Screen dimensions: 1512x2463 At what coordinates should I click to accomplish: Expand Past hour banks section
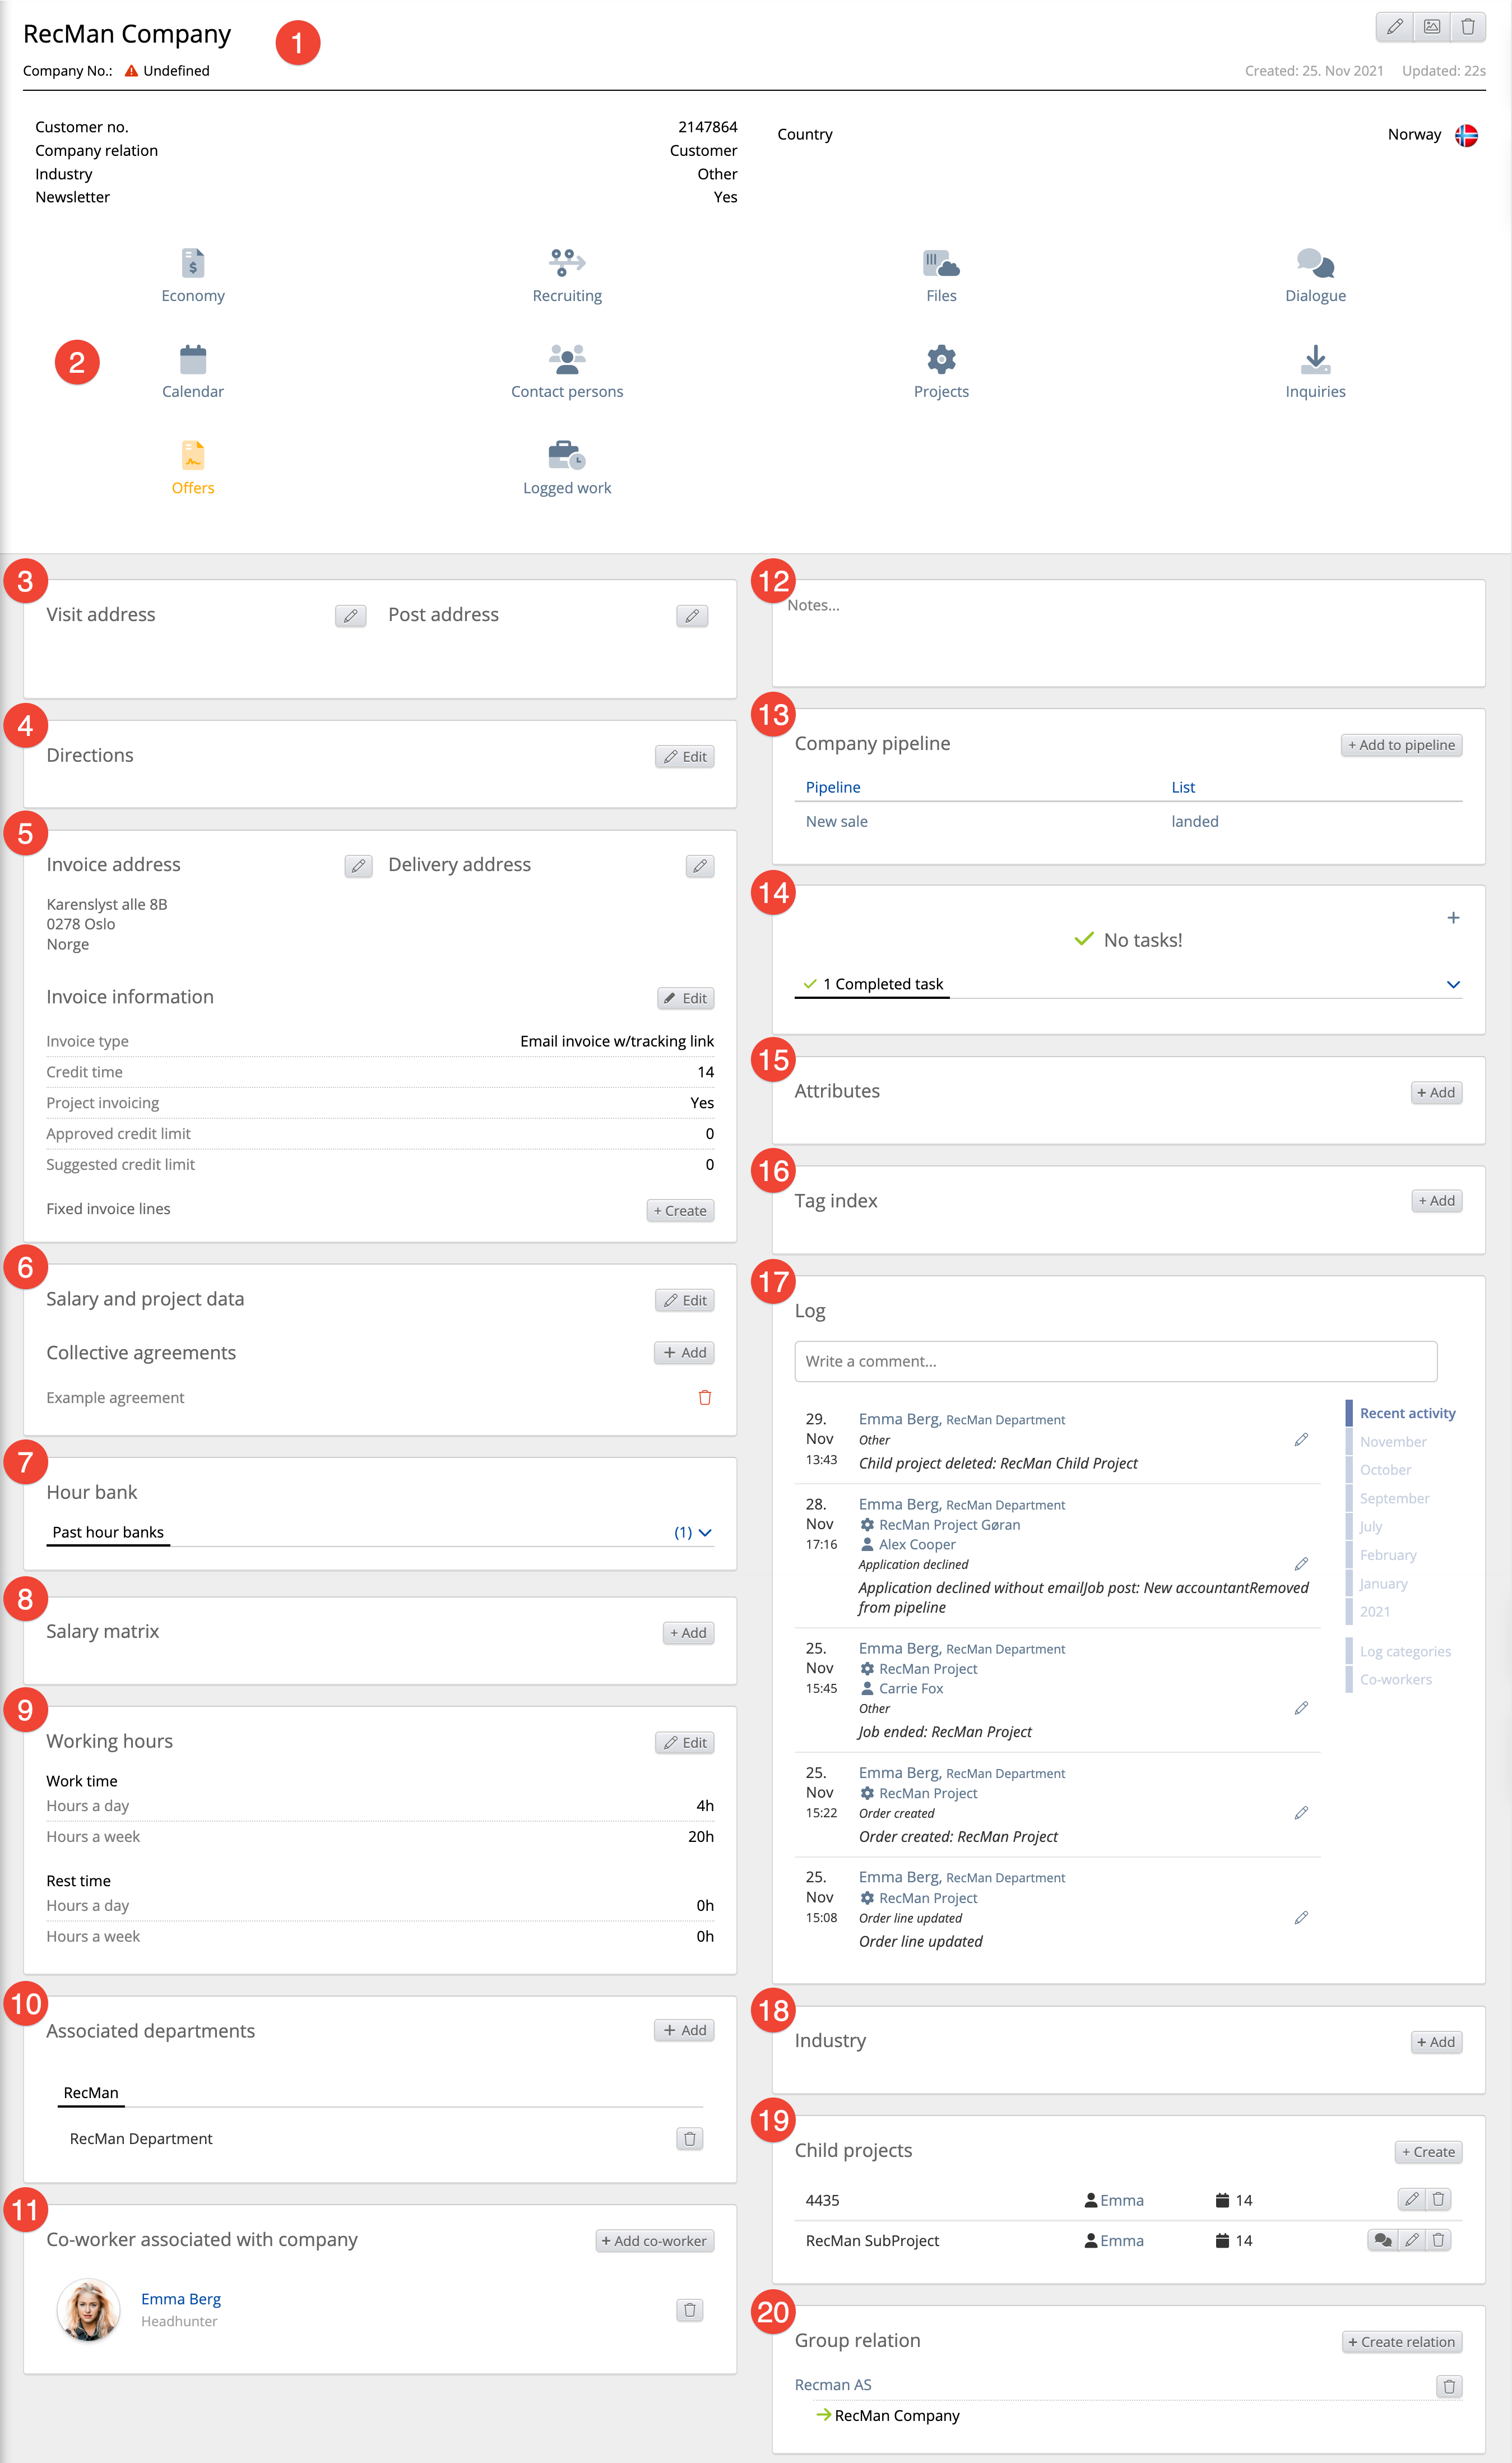[x=704, y=1532]
